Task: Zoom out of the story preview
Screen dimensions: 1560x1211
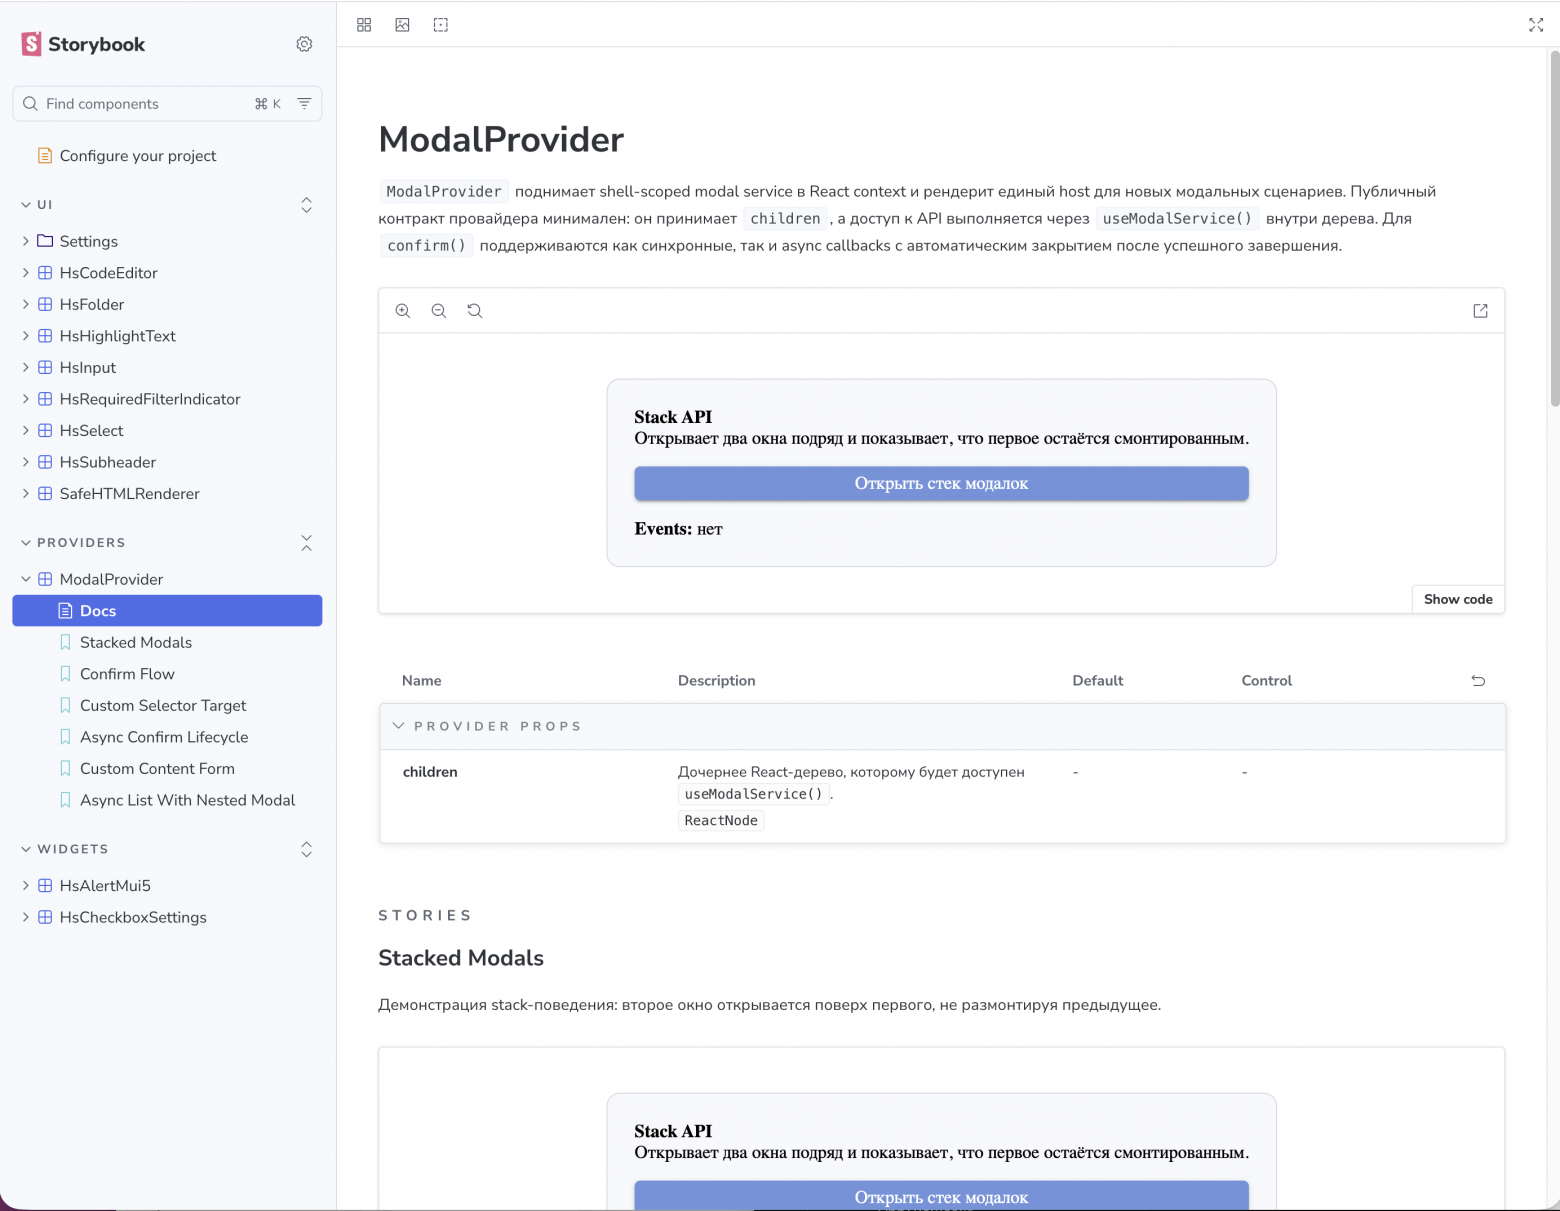Action: click(x=439, y=311)
